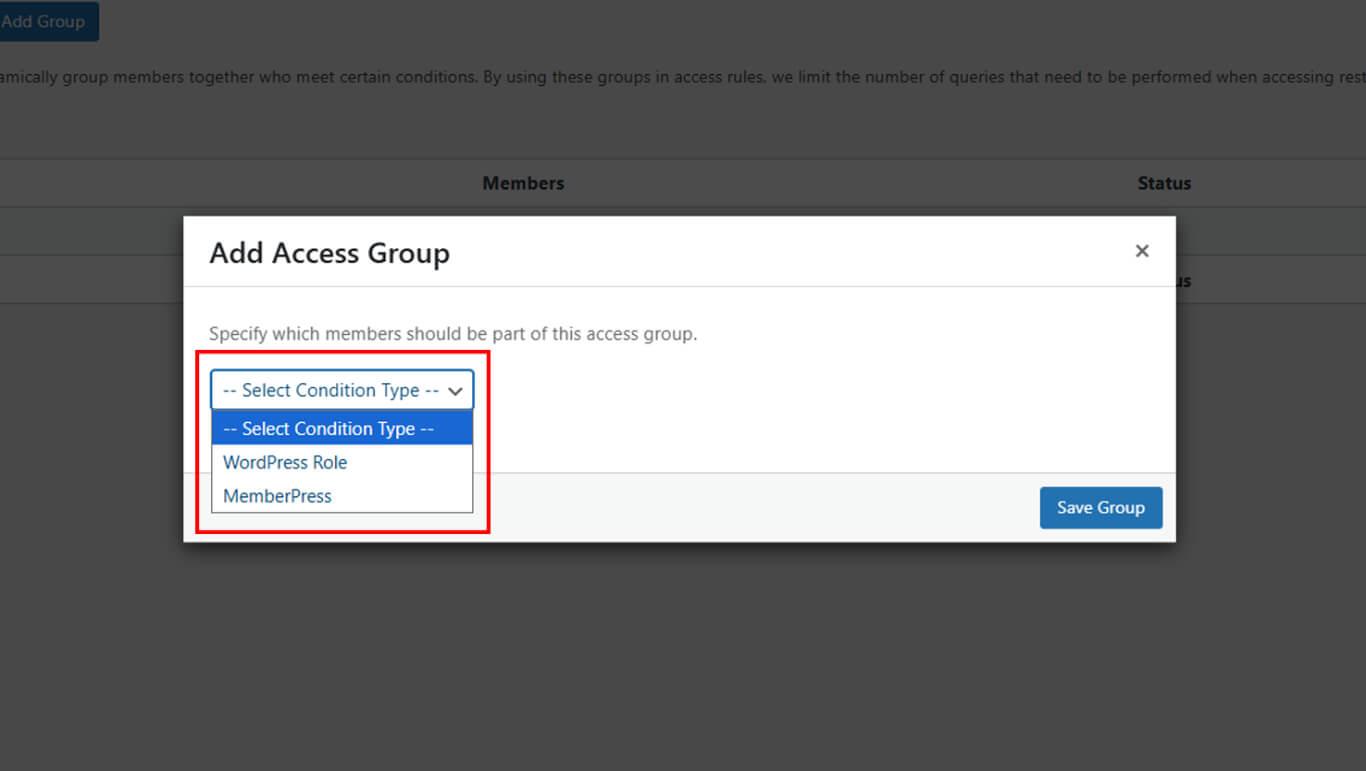The width and height of the screenshot is (1366, 771).
Task: Click the Status column header
Action: point(1164,183)
